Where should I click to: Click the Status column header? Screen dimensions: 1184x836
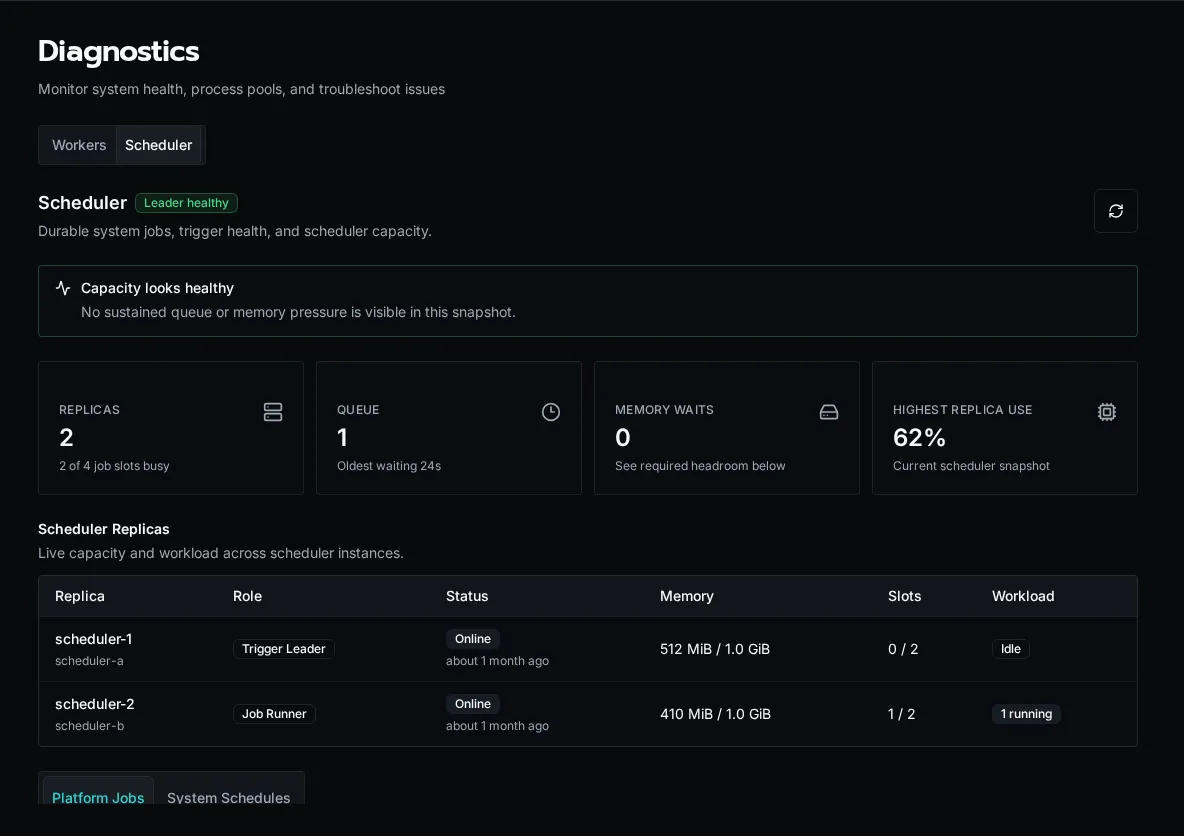click(467, 596)
